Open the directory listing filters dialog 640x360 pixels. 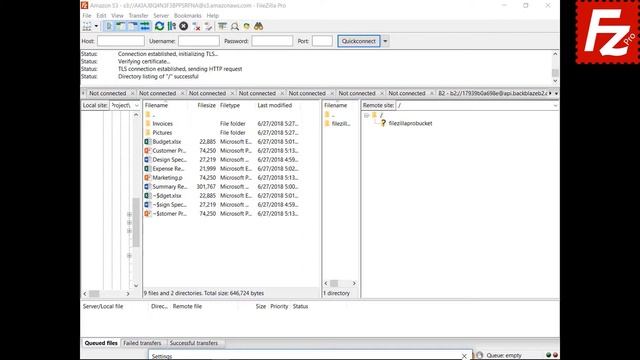[x=222, y=27]
